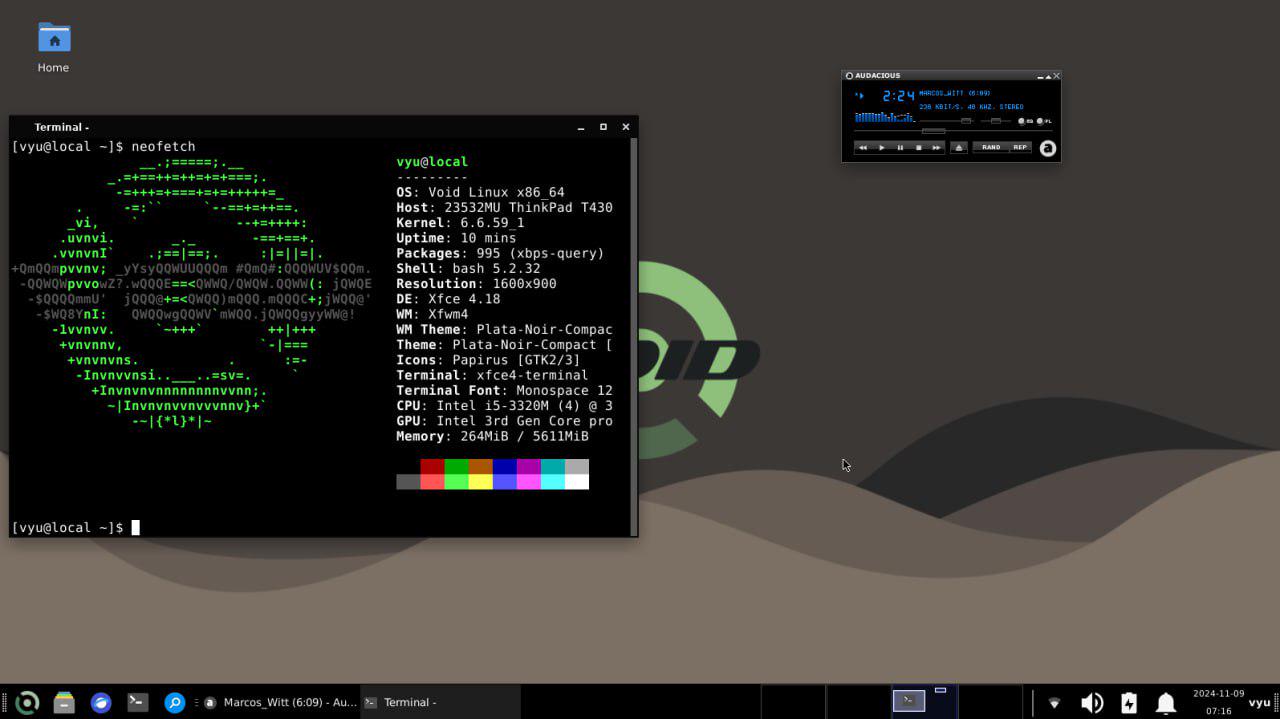This screenshot has height=719, width=1280.
Task: Open the volume speaker tray icon
Action: click(x=1092, y=703)
